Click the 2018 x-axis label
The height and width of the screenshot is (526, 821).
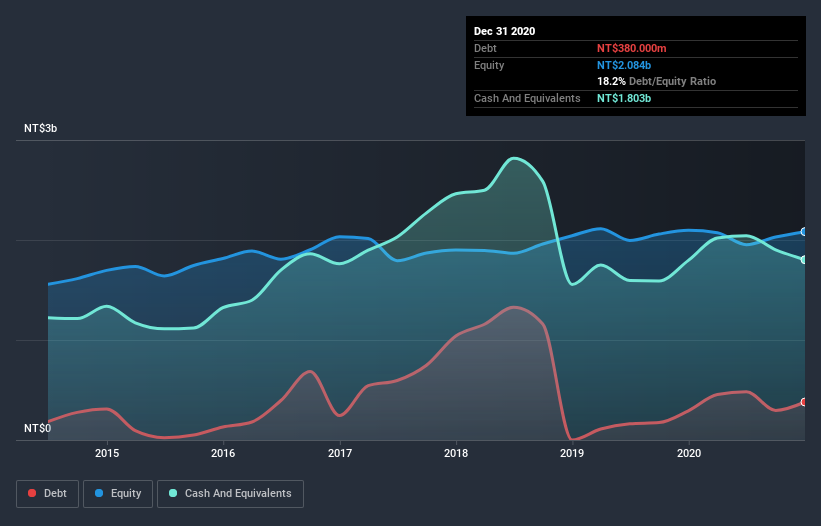click(456, 453)
